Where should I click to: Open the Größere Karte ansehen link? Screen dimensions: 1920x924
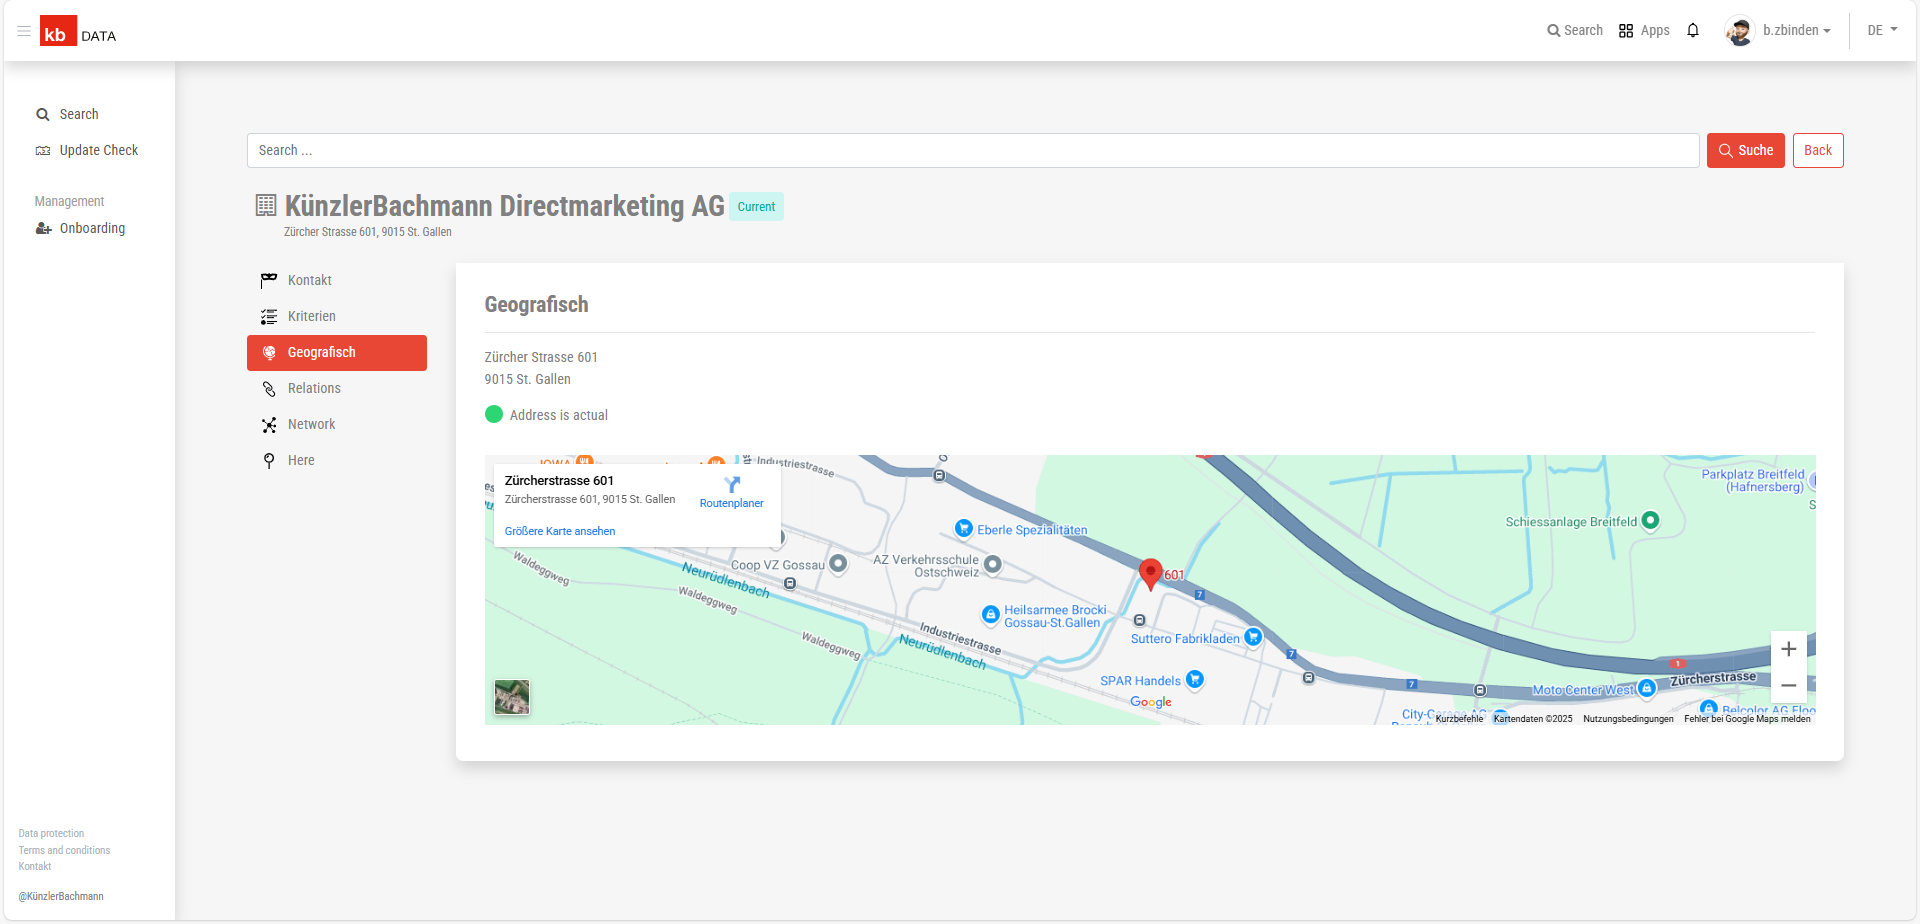point(560,531)
